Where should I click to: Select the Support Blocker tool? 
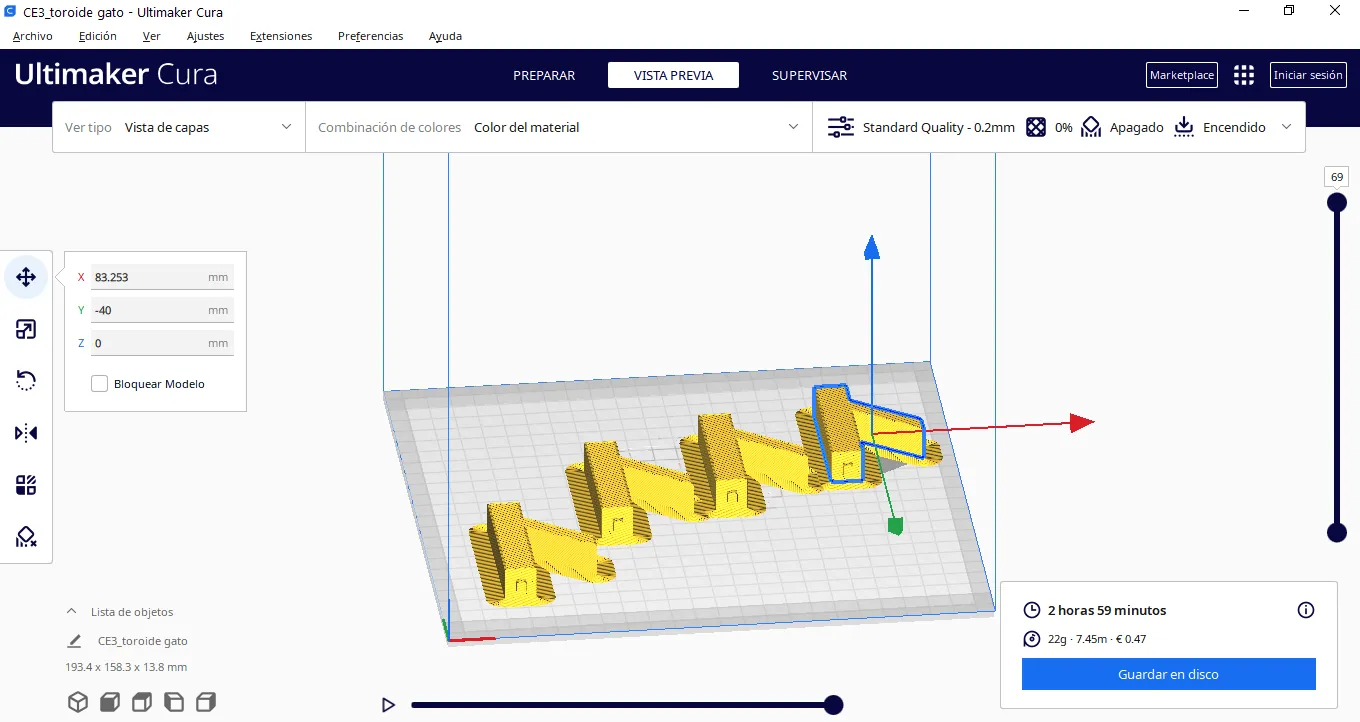pos(26,537)
